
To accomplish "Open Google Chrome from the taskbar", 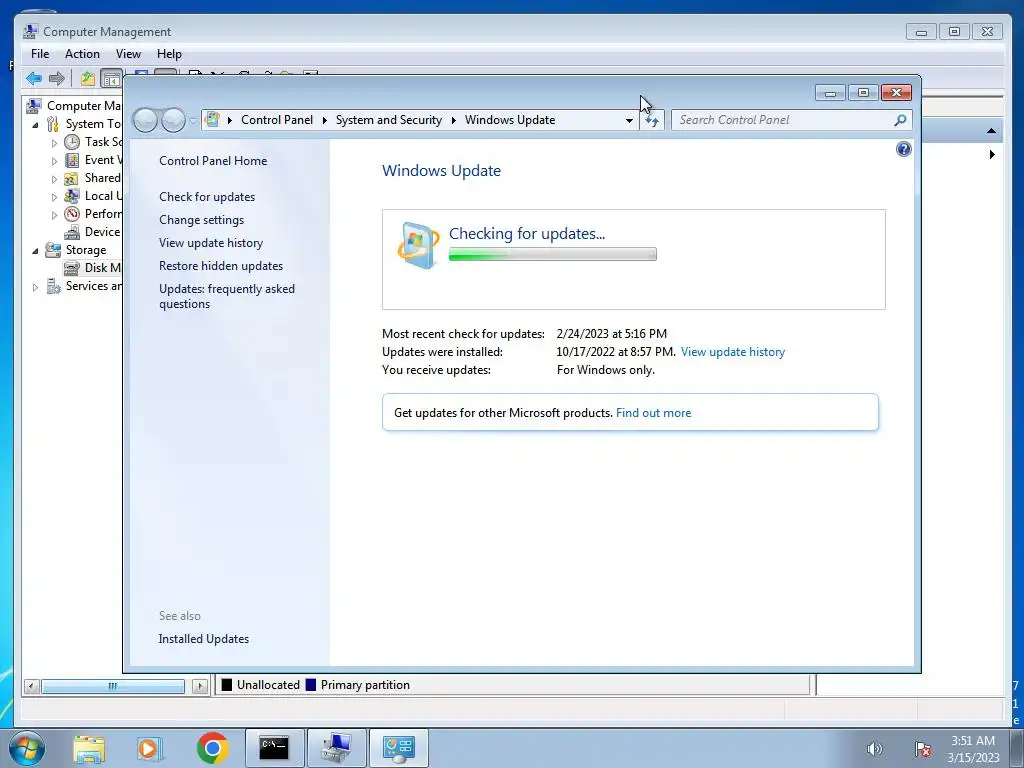I will (212, 748).
